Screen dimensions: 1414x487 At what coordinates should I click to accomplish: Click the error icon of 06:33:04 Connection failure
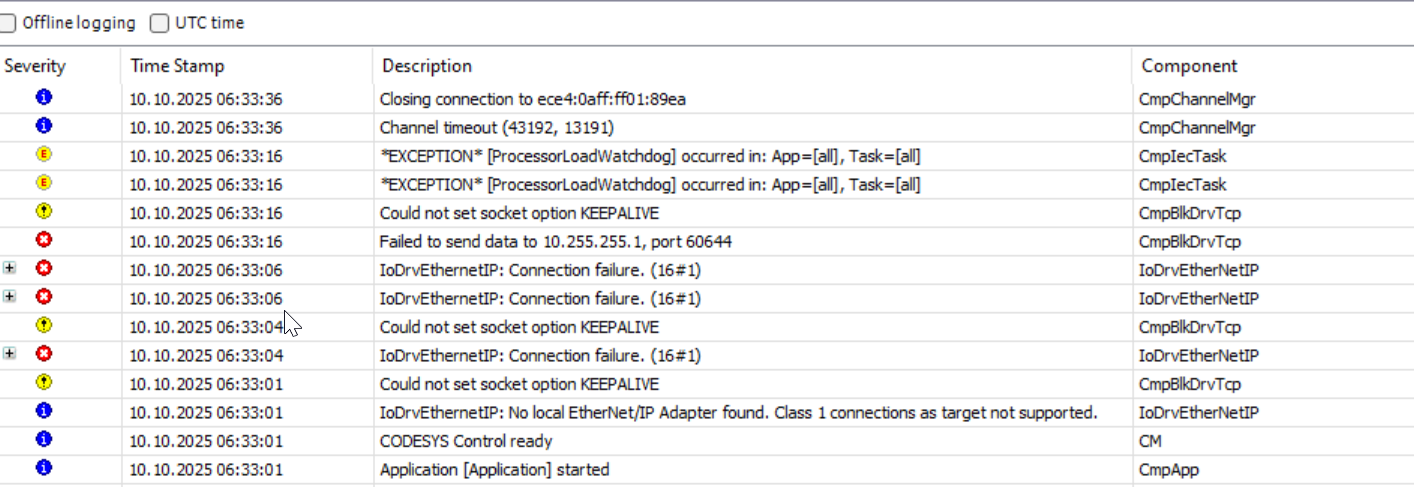click(x=44, y=354)
